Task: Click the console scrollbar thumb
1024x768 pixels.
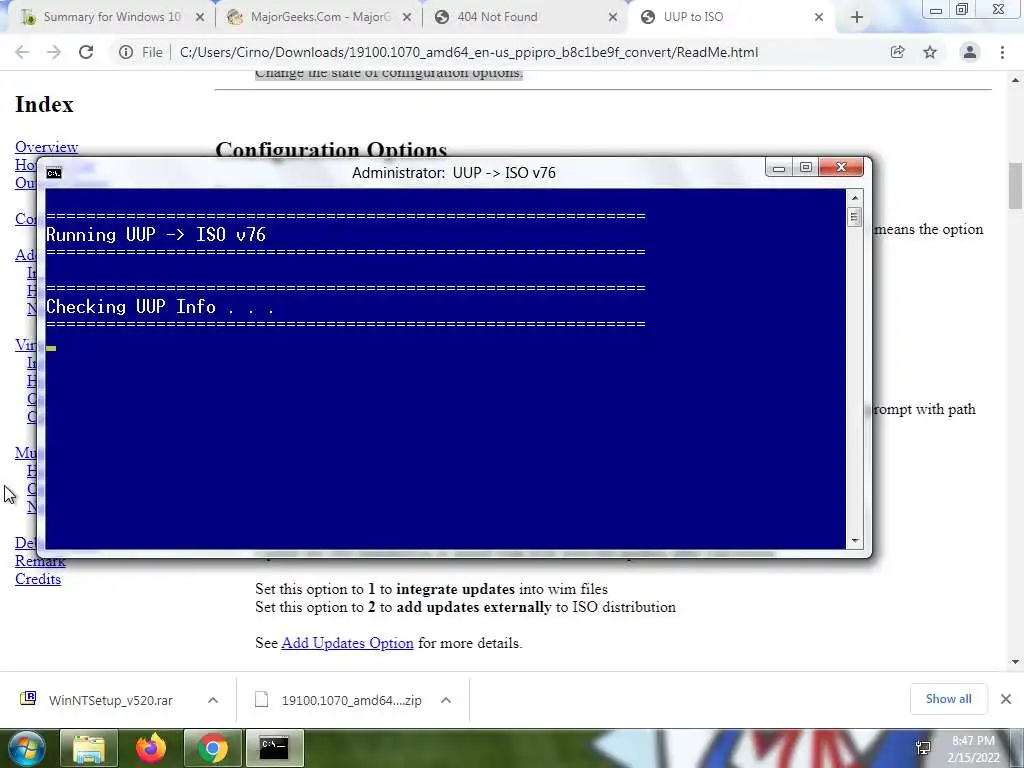Action: (854, 216)
